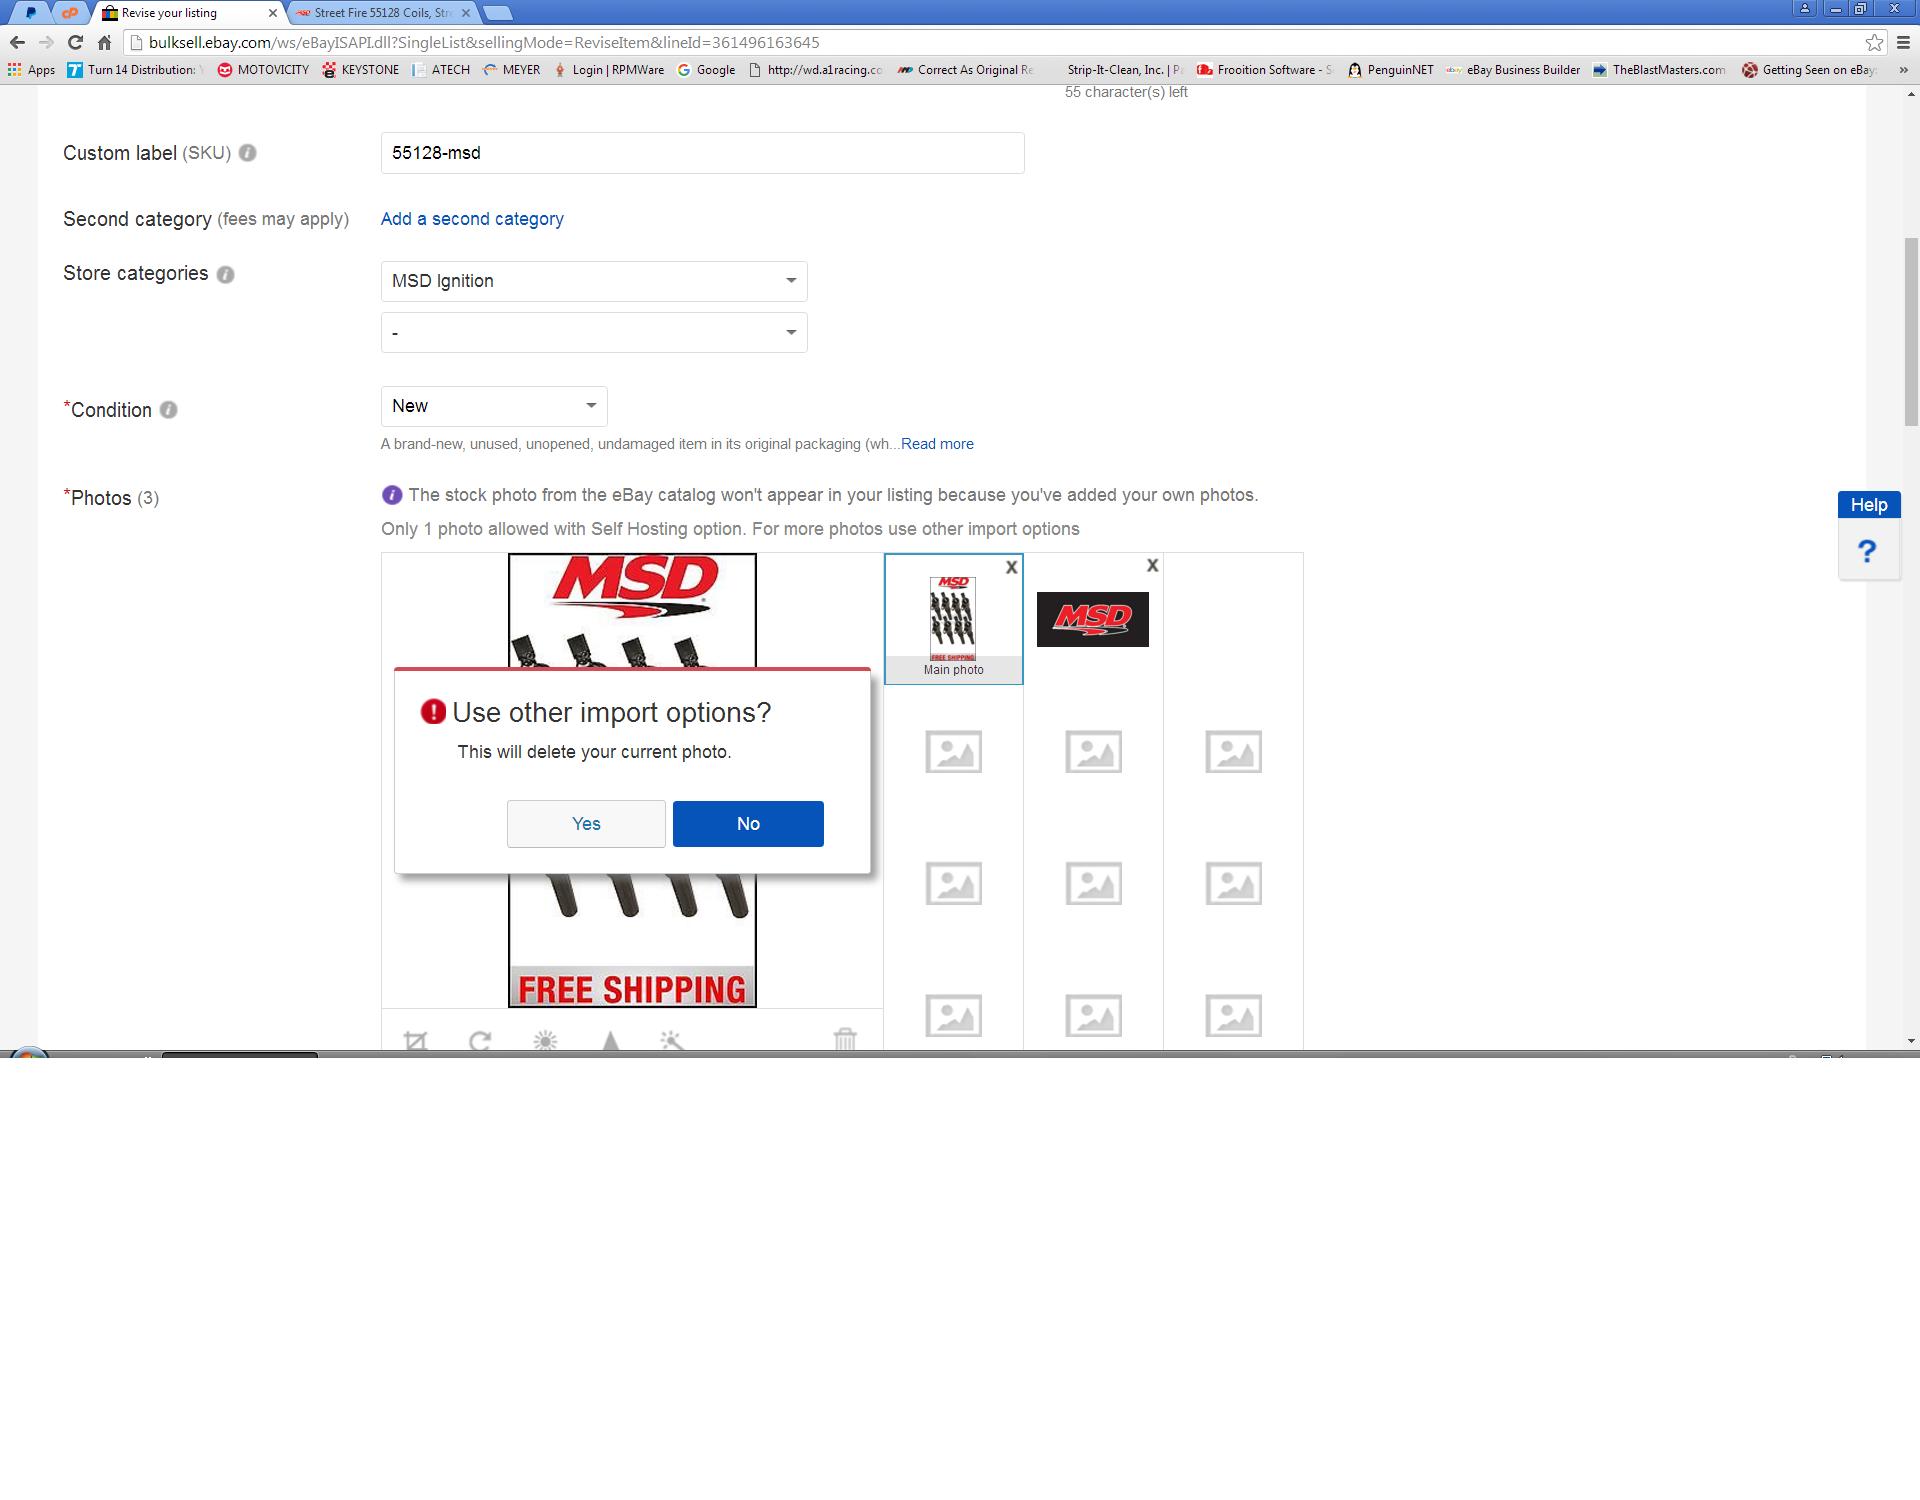
Task: Open the Store categories MSD Ignition dropdown
Action: (594, 281)
